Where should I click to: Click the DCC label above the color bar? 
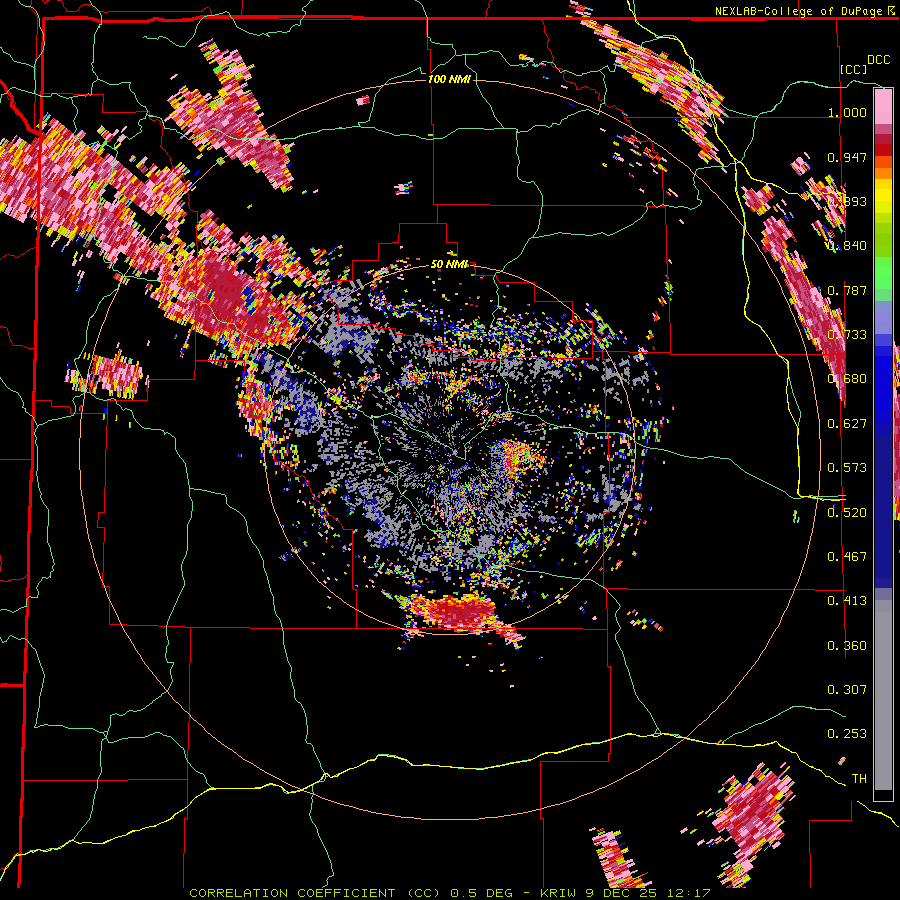[x=878, y=60]
